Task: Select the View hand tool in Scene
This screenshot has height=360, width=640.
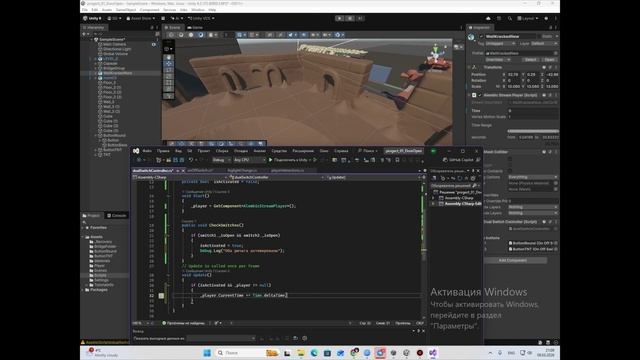Action: point(169,57)
